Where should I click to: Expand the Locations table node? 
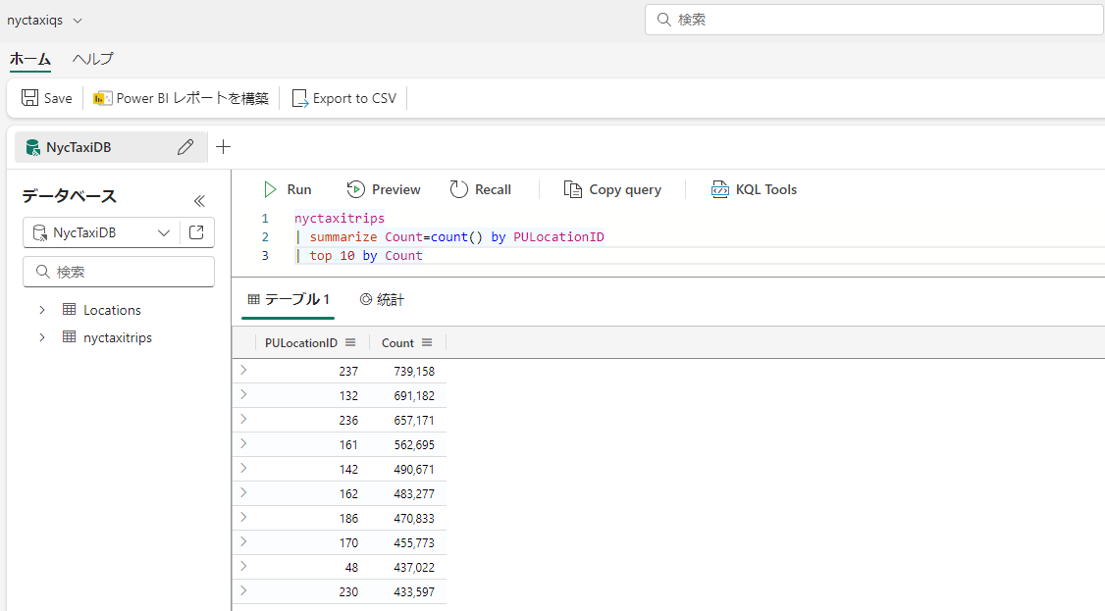42,310
